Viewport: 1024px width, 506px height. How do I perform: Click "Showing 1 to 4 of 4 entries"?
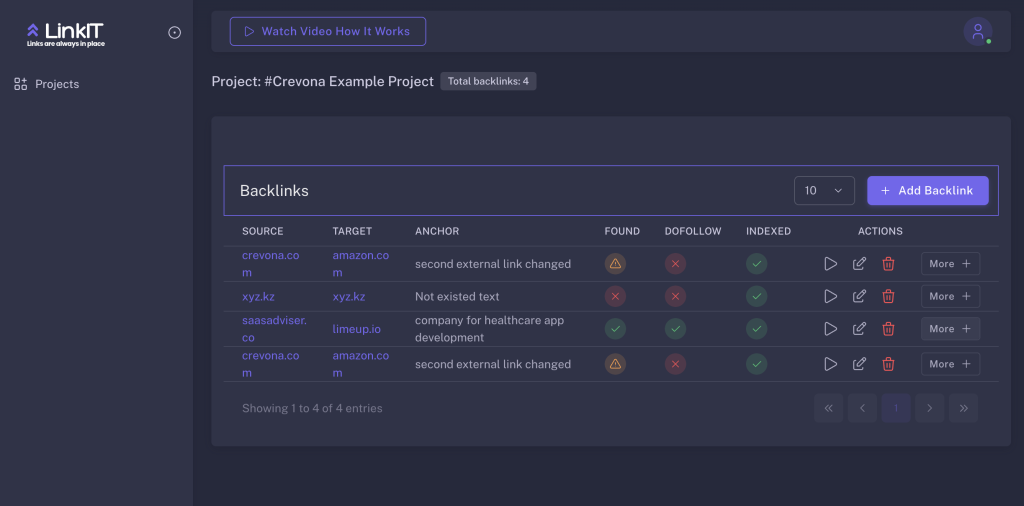click(312, 408)
